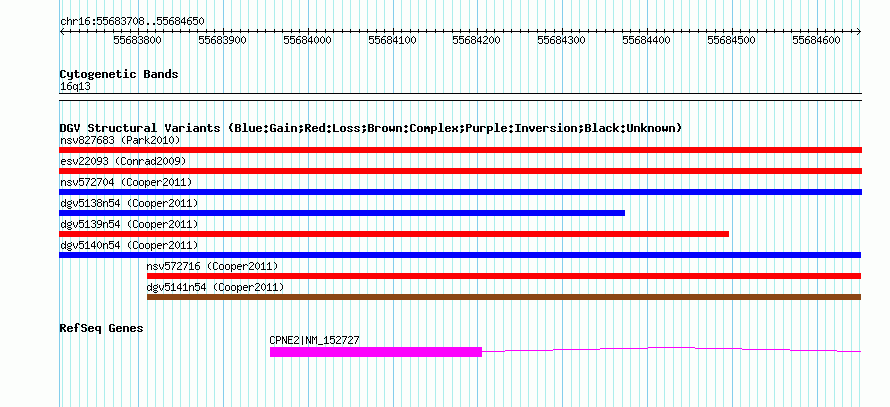Click the chr16:55683708..55684650 region label
Screen dimensions: 890x407
[x=132, y=21]
